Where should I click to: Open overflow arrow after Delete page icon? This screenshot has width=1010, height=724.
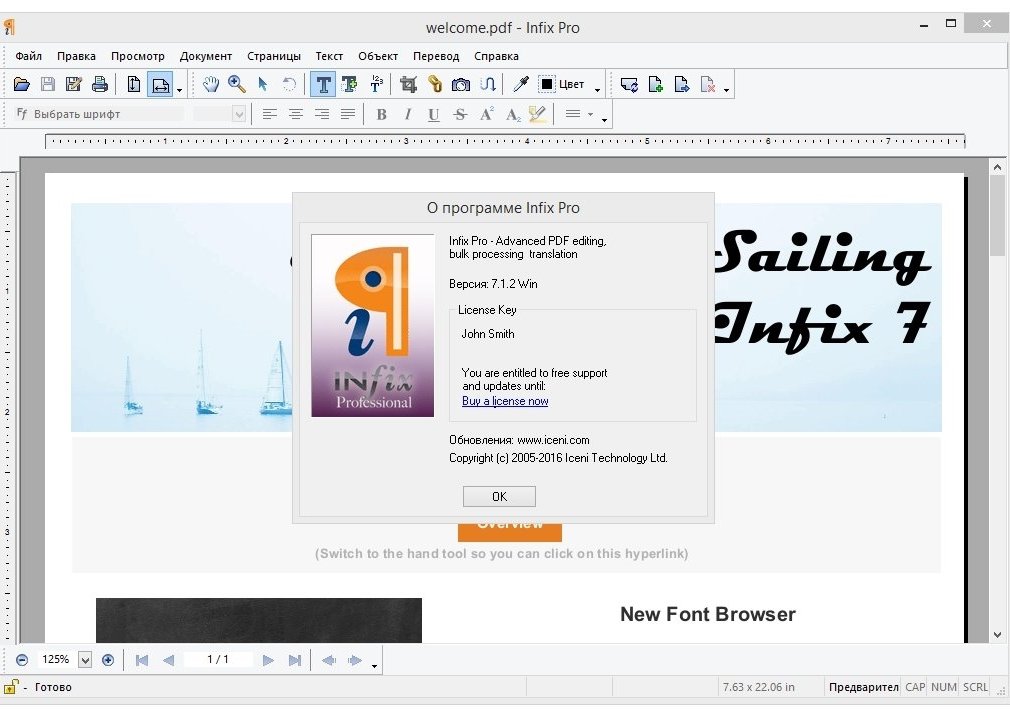pos(727,90)
